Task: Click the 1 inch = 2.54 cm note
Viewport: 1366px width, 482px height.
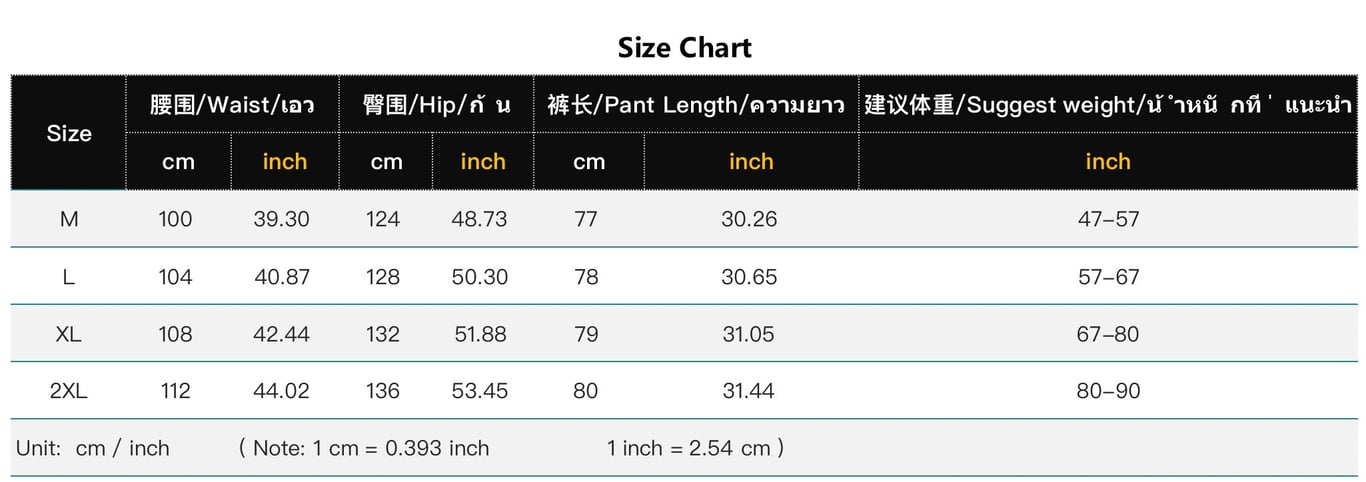Action: (689, 448)
